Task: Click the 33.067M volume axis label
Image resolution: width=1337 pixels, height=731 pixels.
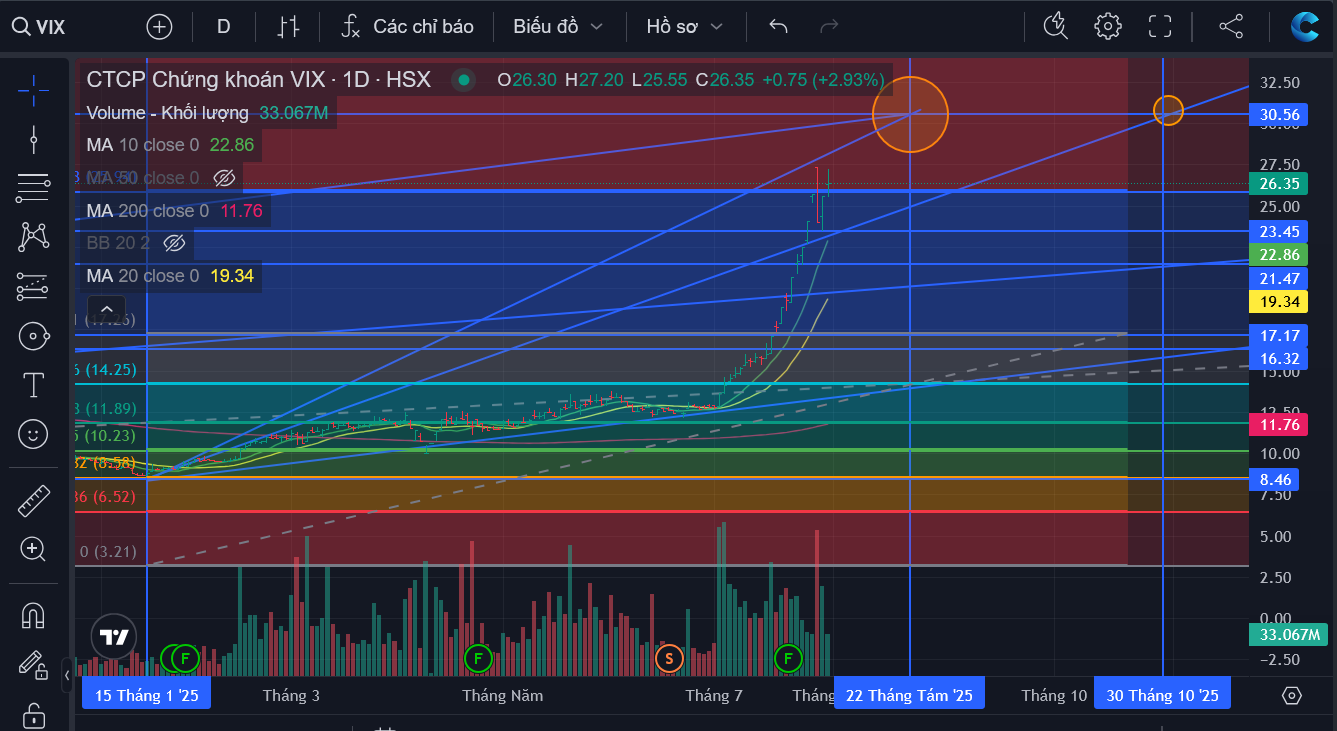Action: [1288, 635]
